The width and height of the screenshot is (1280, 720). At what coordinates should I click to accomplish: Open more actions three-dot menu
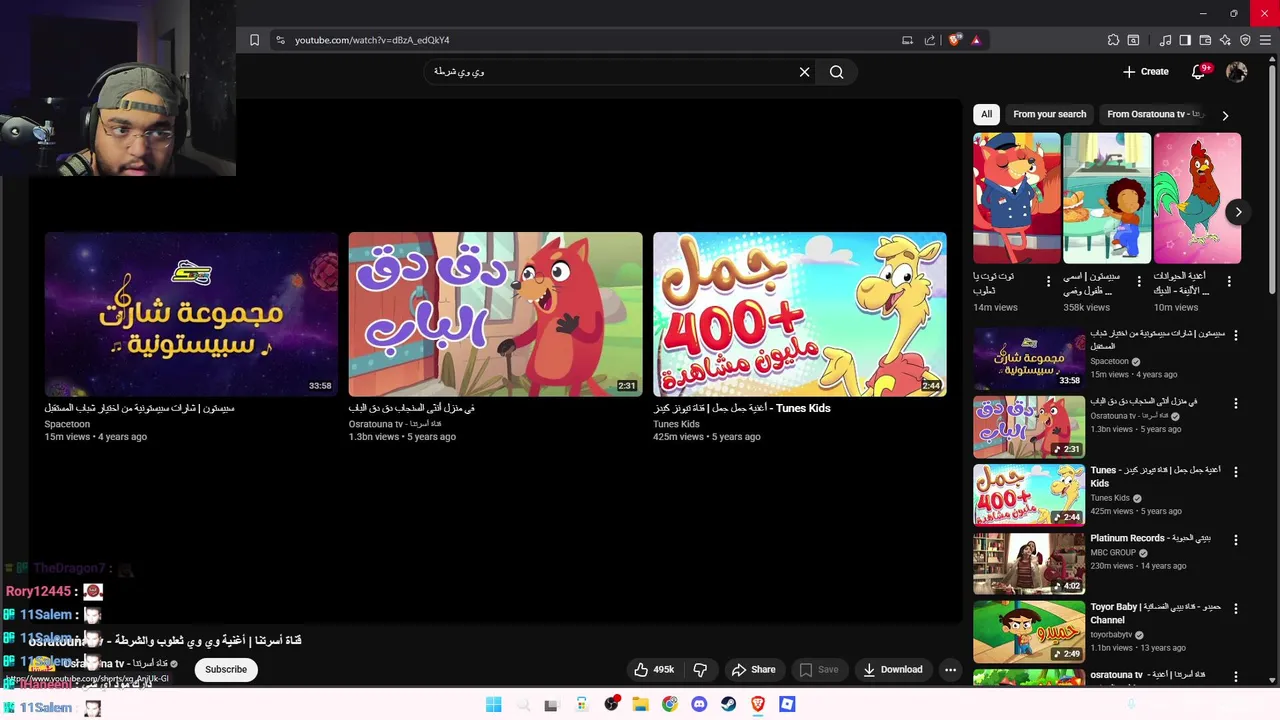click(x=950, y=669)
